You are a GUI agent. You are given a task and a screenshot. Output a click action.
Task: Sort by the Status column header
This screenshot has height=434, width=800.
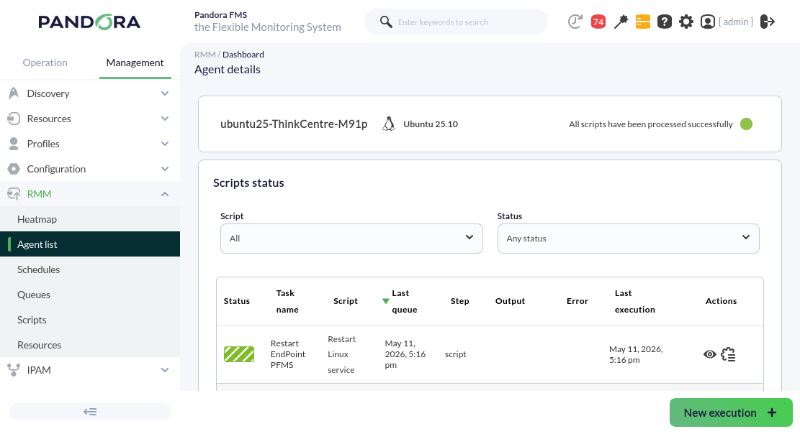pos(237,301)
